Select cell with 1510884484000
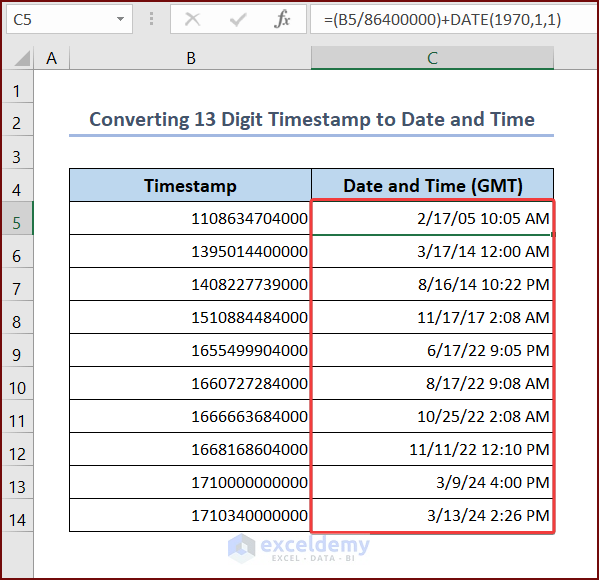Image resolution: width=599 pixels, height=580 pixels. (x=190, y=317)
